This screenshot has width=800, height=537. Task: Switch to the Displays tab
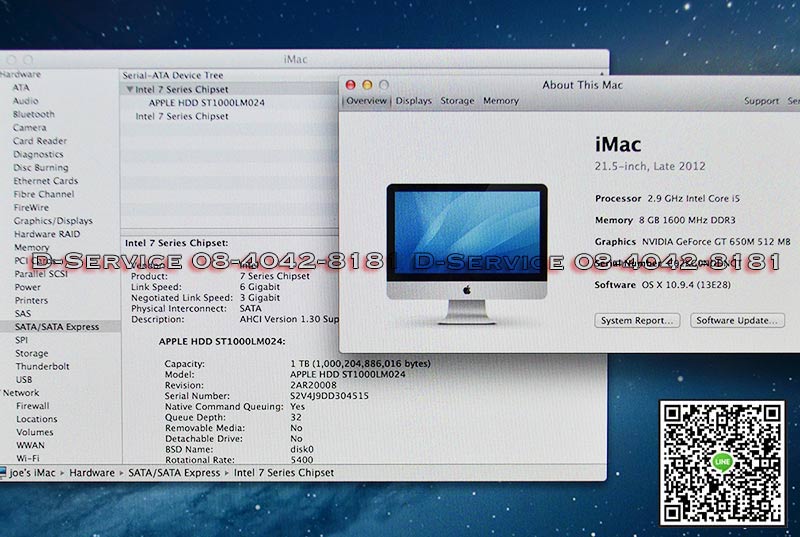(x=413, y=101)
